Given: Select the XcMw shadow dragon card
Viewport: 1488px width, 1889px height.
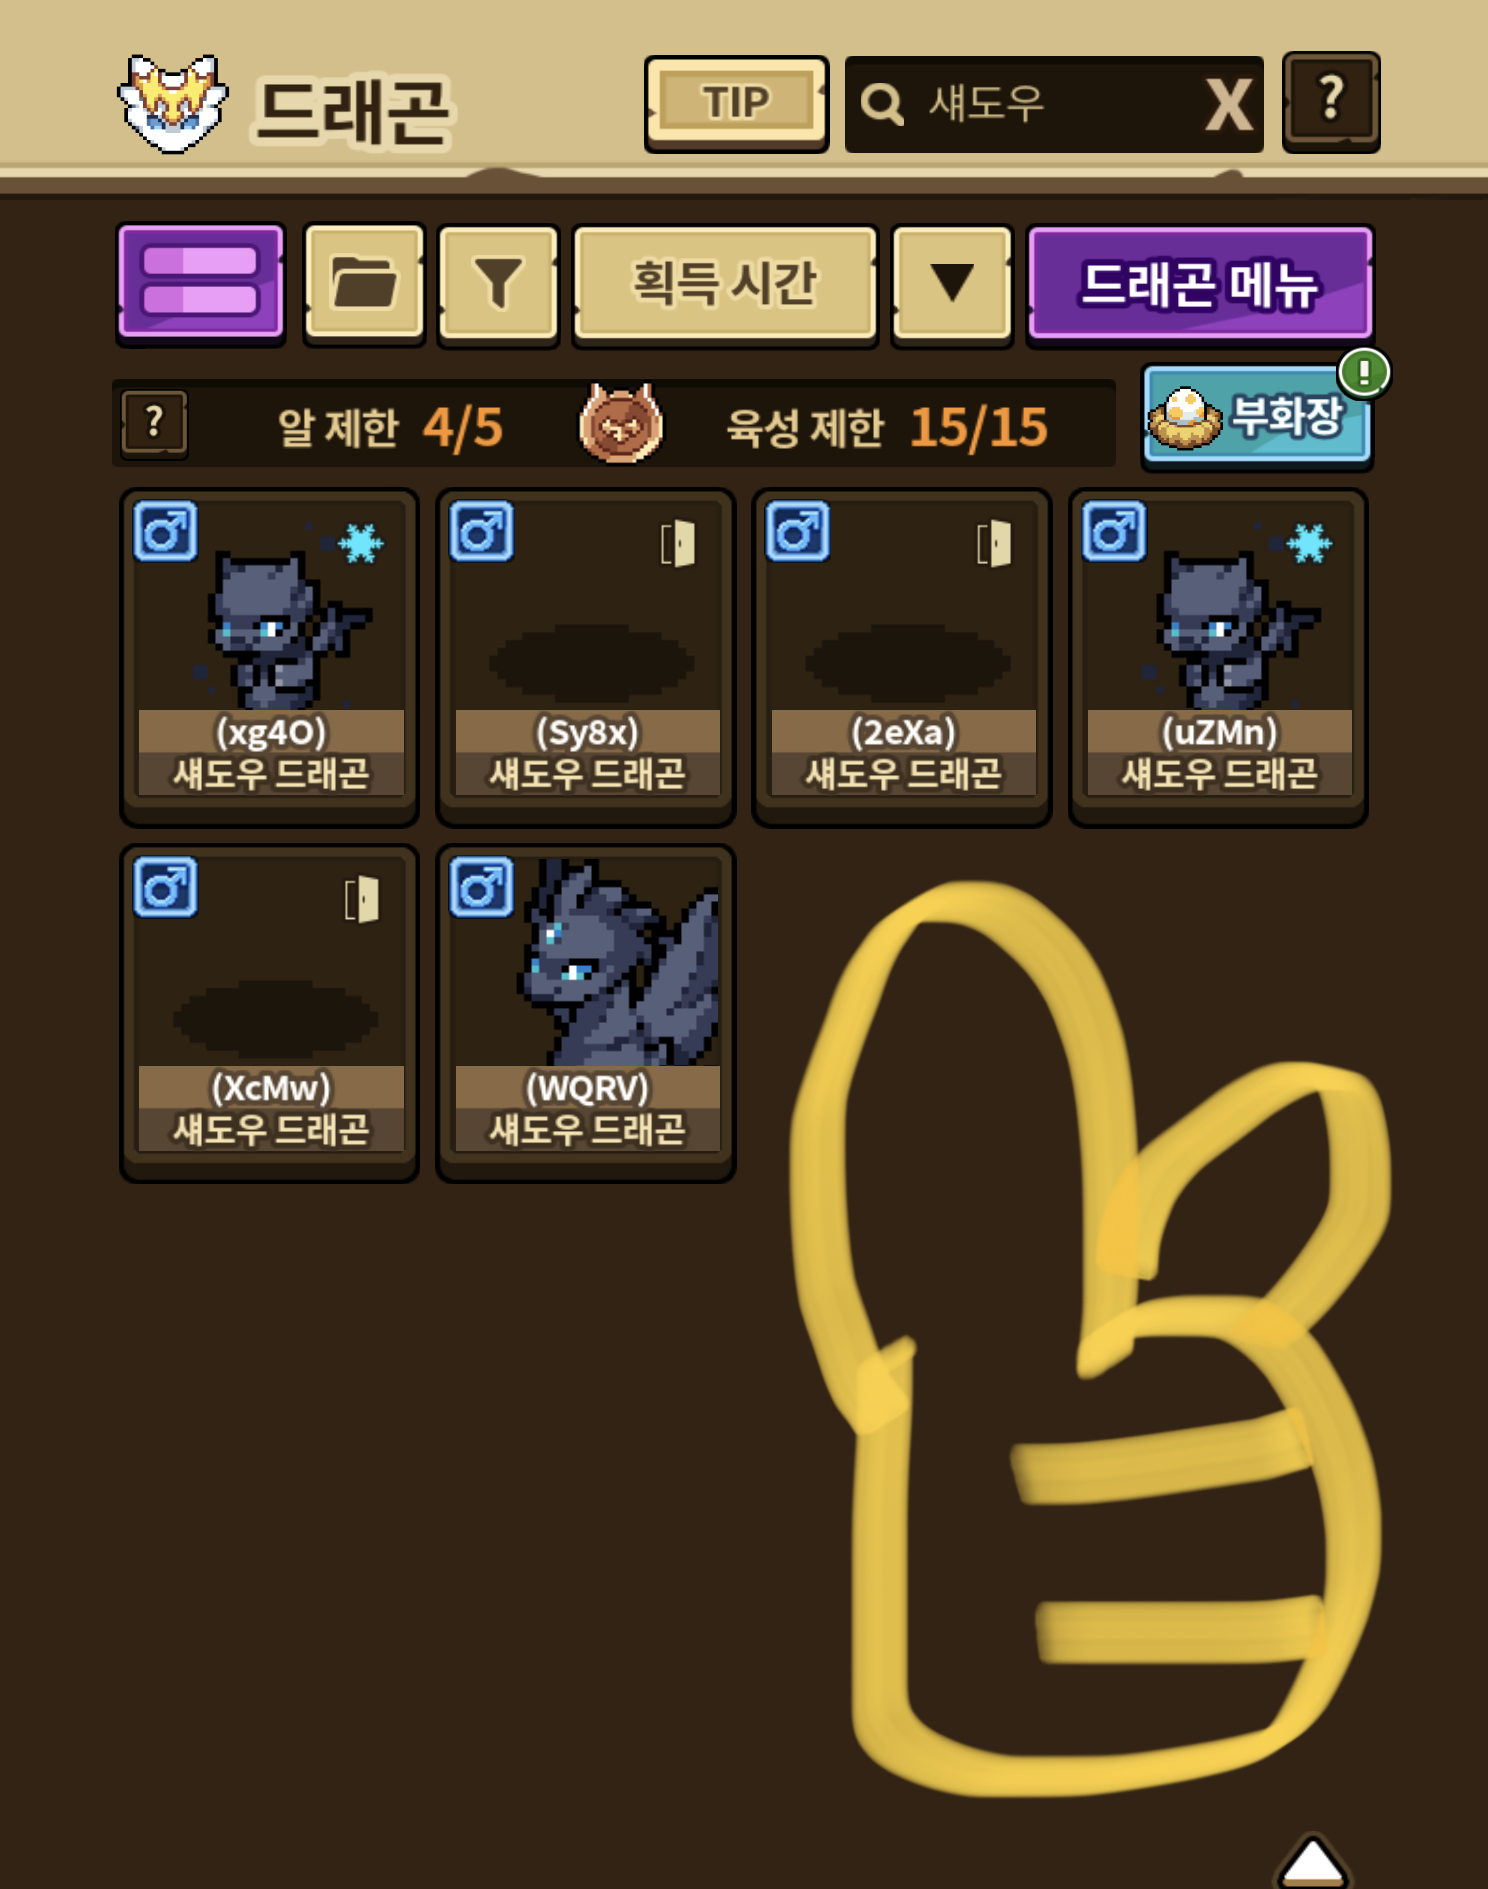Looking at the screenshot, I should [x=270, y=1012].
